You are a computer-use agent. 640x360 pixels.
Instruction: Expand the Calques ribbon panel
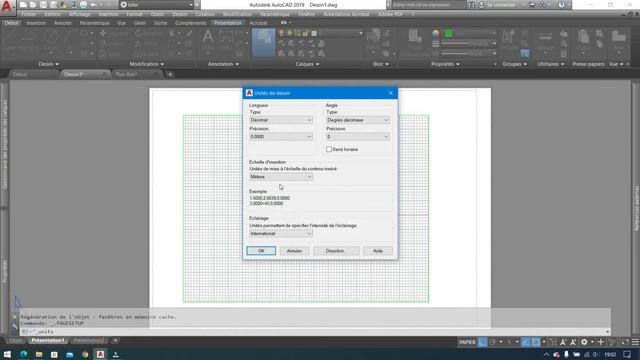307,64
